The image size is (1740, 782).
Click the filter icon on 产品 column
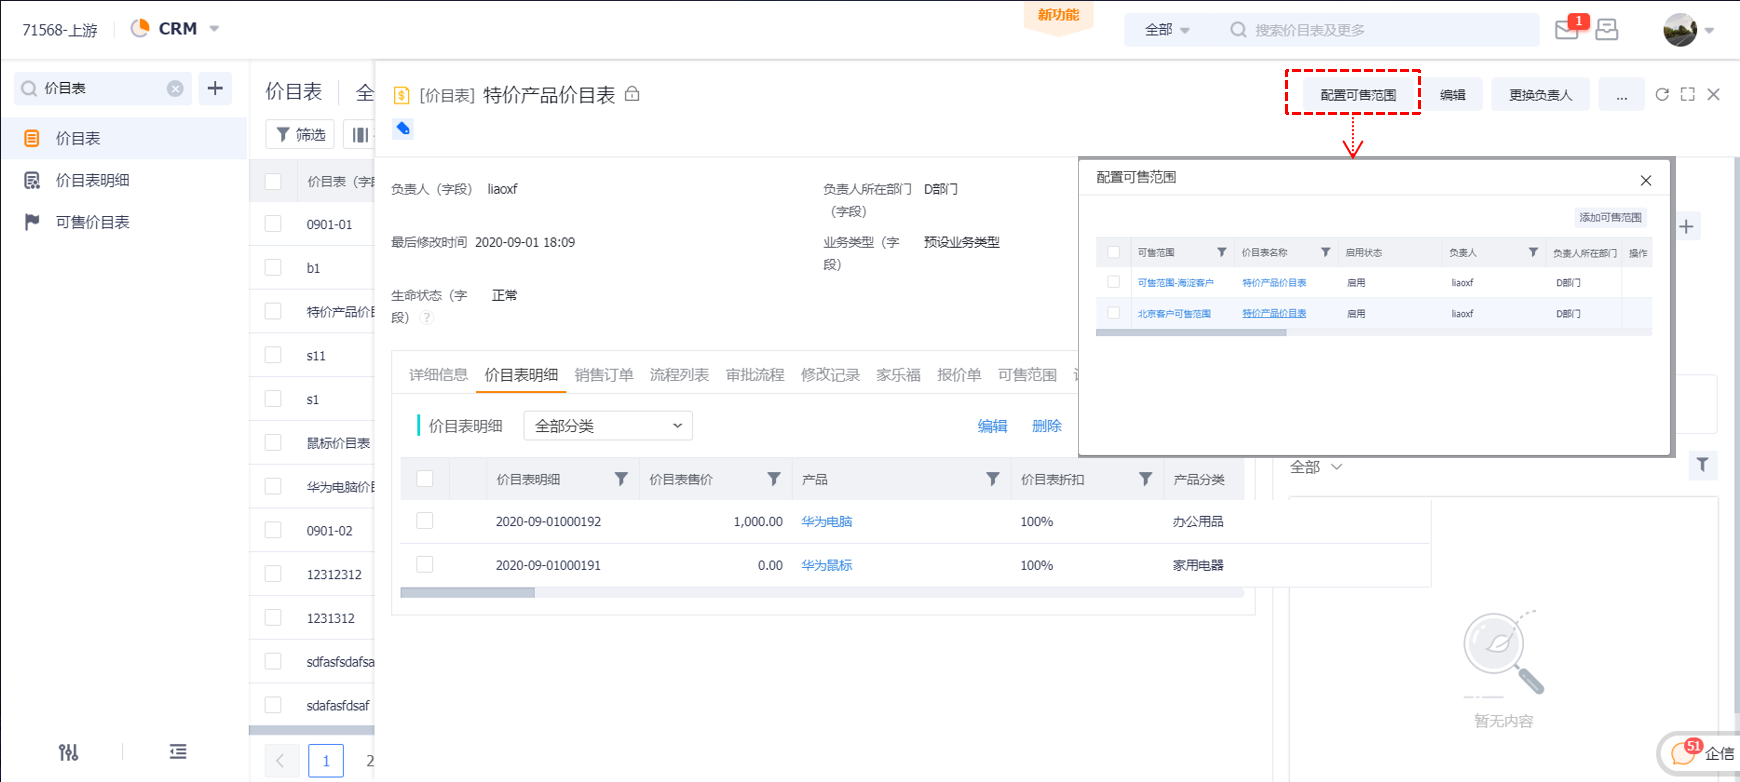click(x=992, y=479)
